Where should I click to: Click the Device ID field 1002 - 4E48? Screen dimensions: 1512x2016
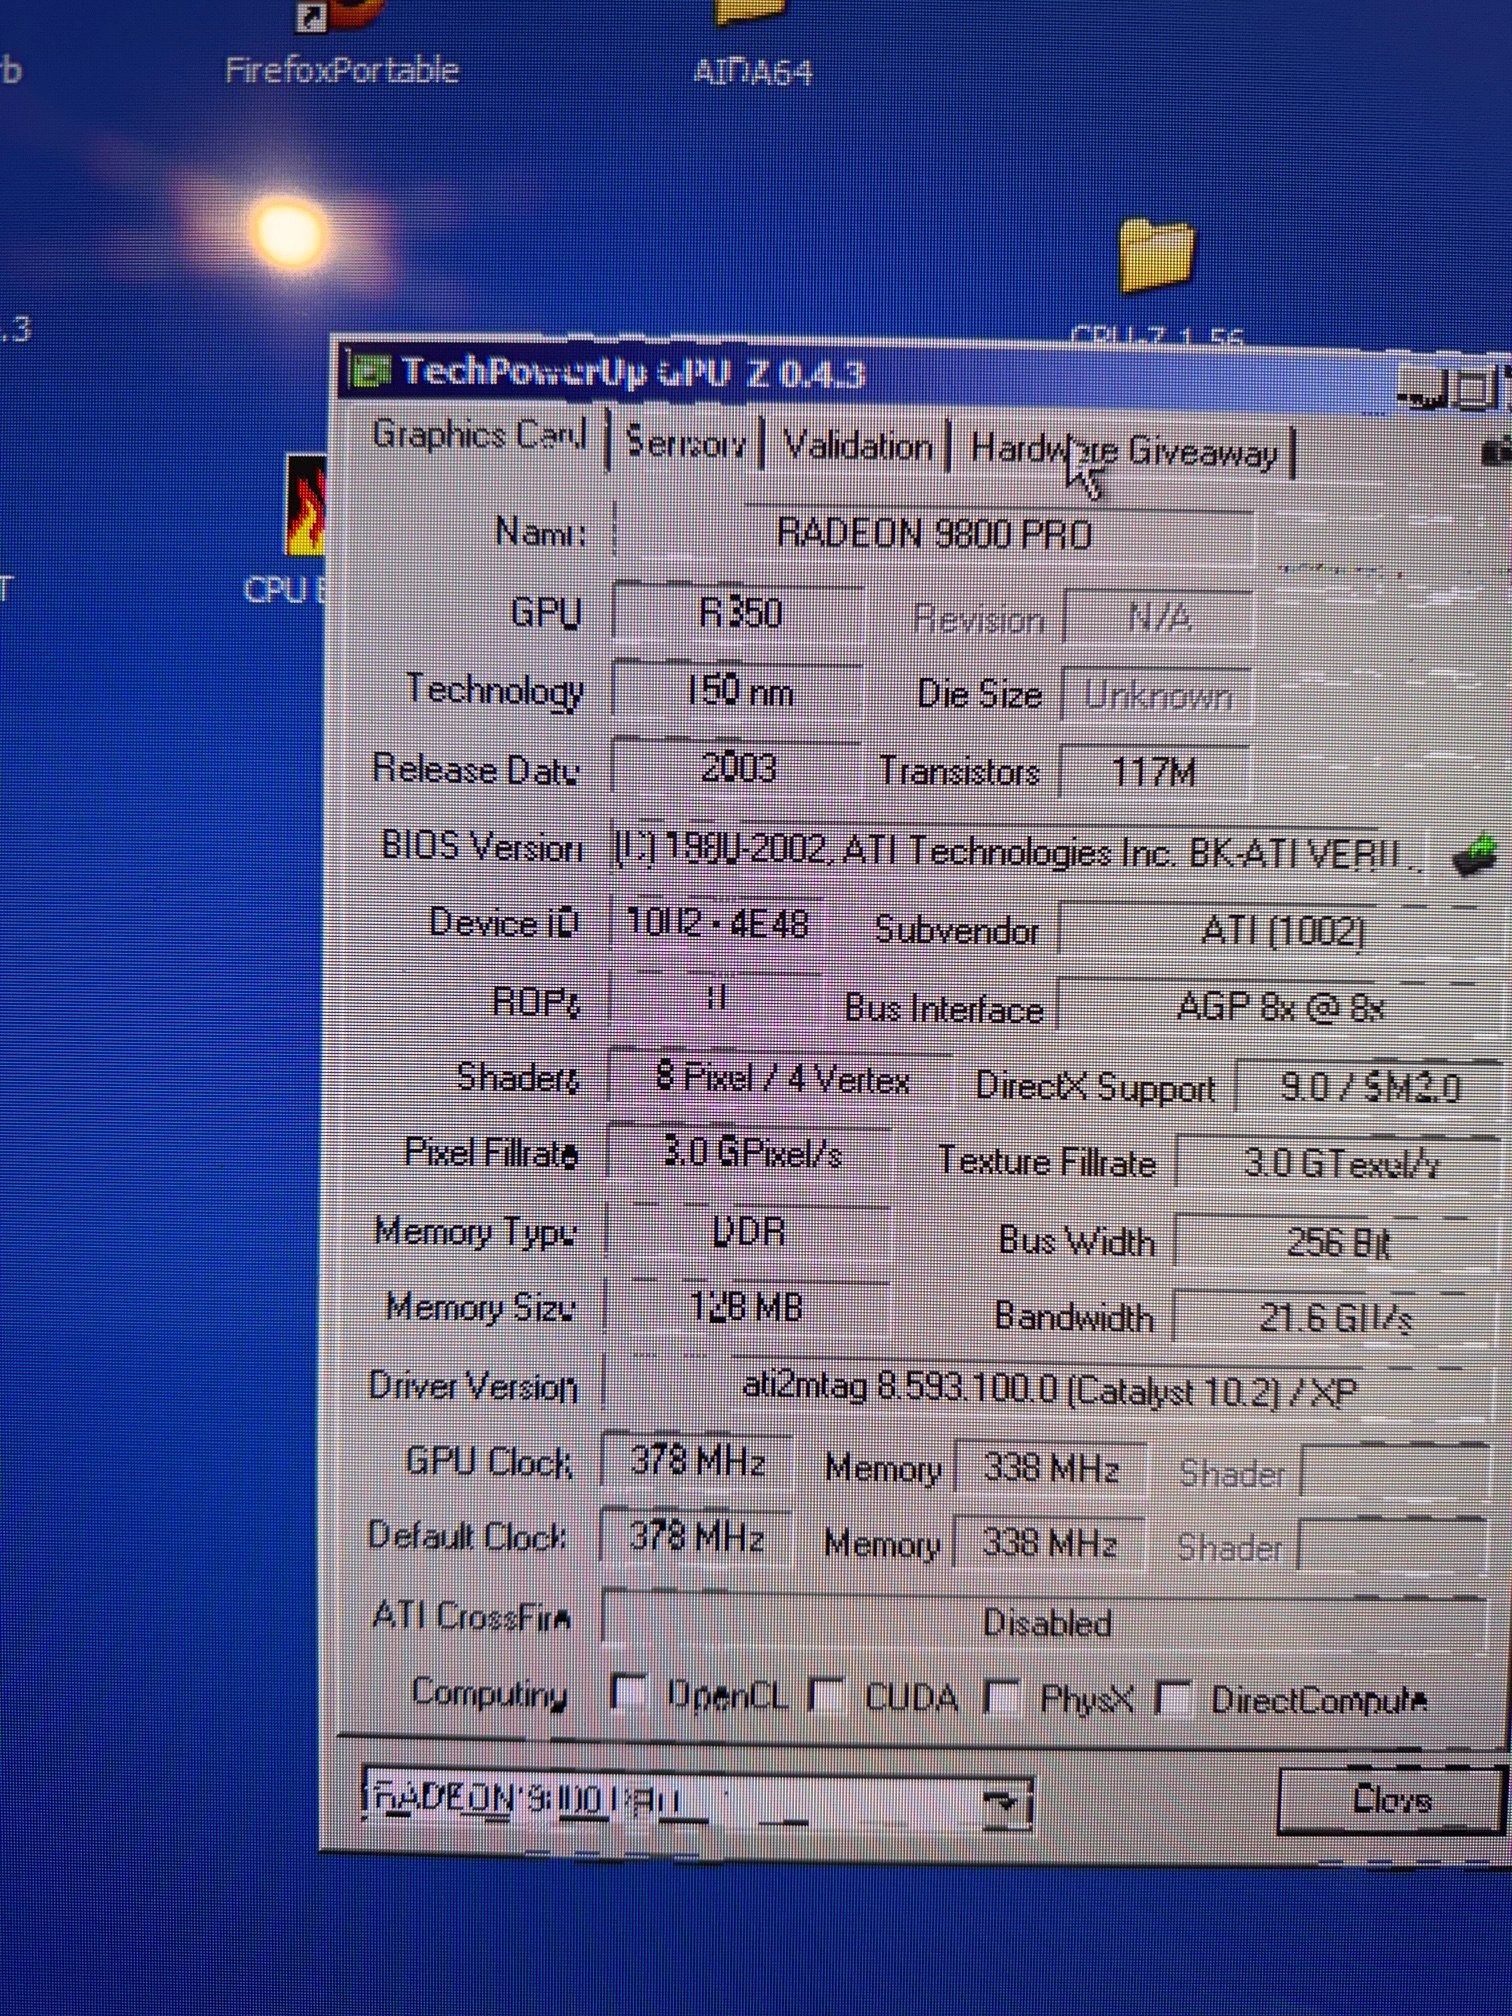(716, 922)
